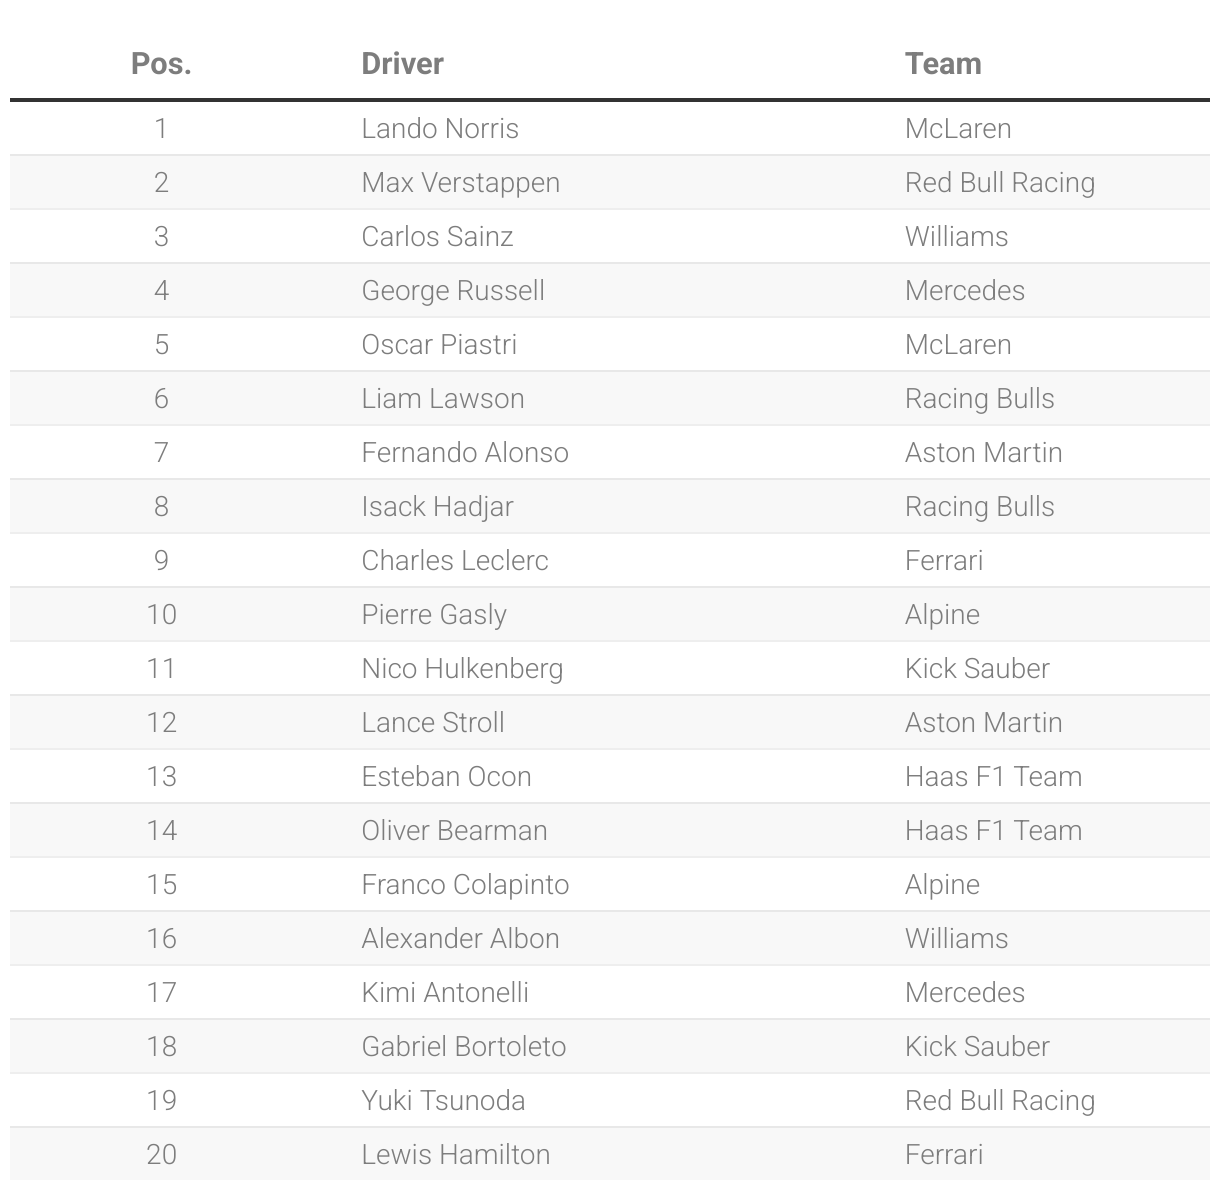Select the Carlos Sainz row
The height and width of the screenshot is (1190, 1220).
610,237
